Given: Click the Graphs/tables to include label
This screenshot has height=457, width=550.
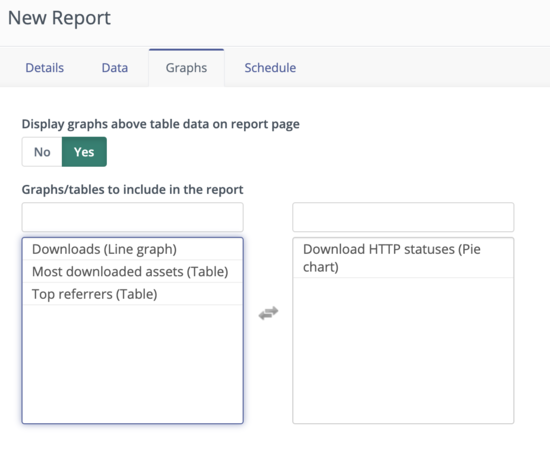Looking at the screenshot, I should (132, 189).
